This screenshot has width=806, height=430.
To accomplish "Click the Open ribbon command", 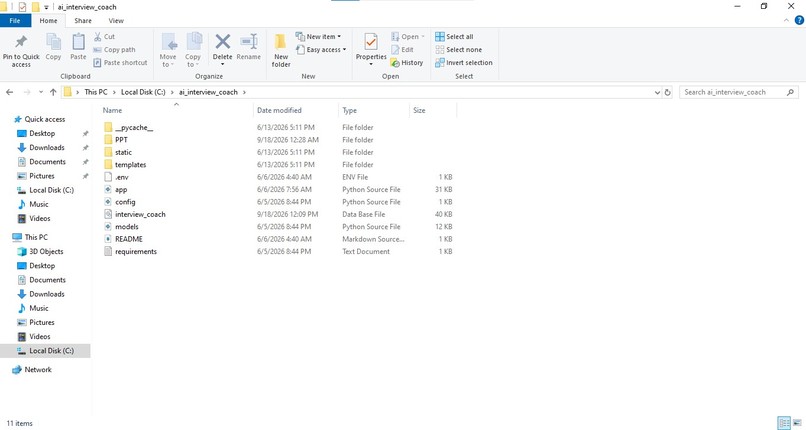I will coord(408,36).
